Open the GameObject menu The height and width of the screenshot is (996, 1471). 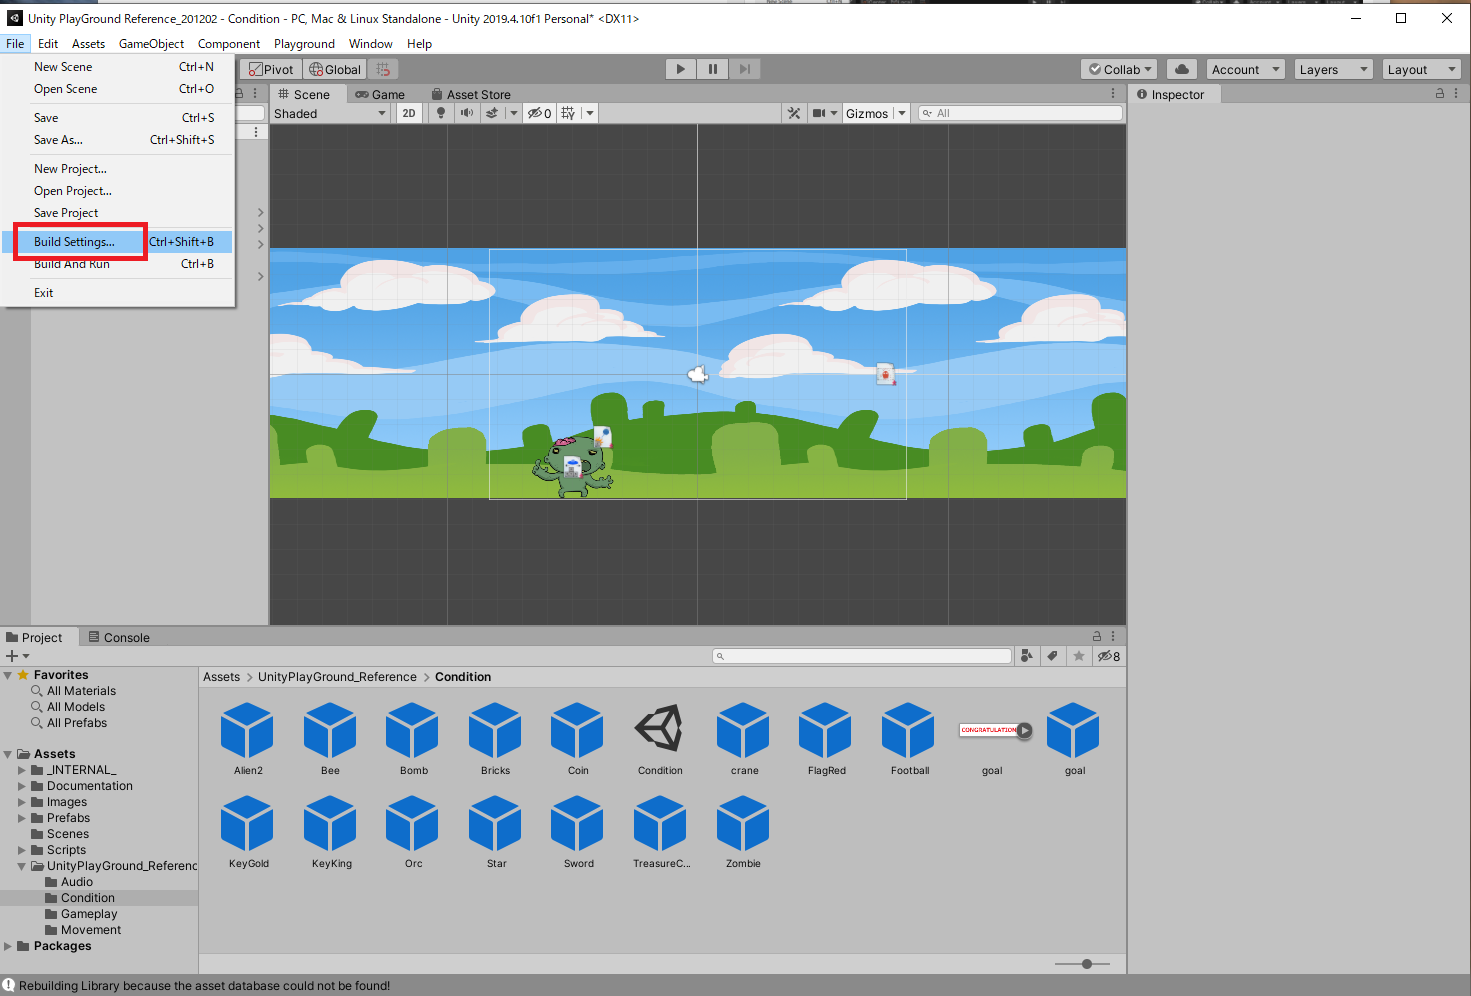point(151,44)
